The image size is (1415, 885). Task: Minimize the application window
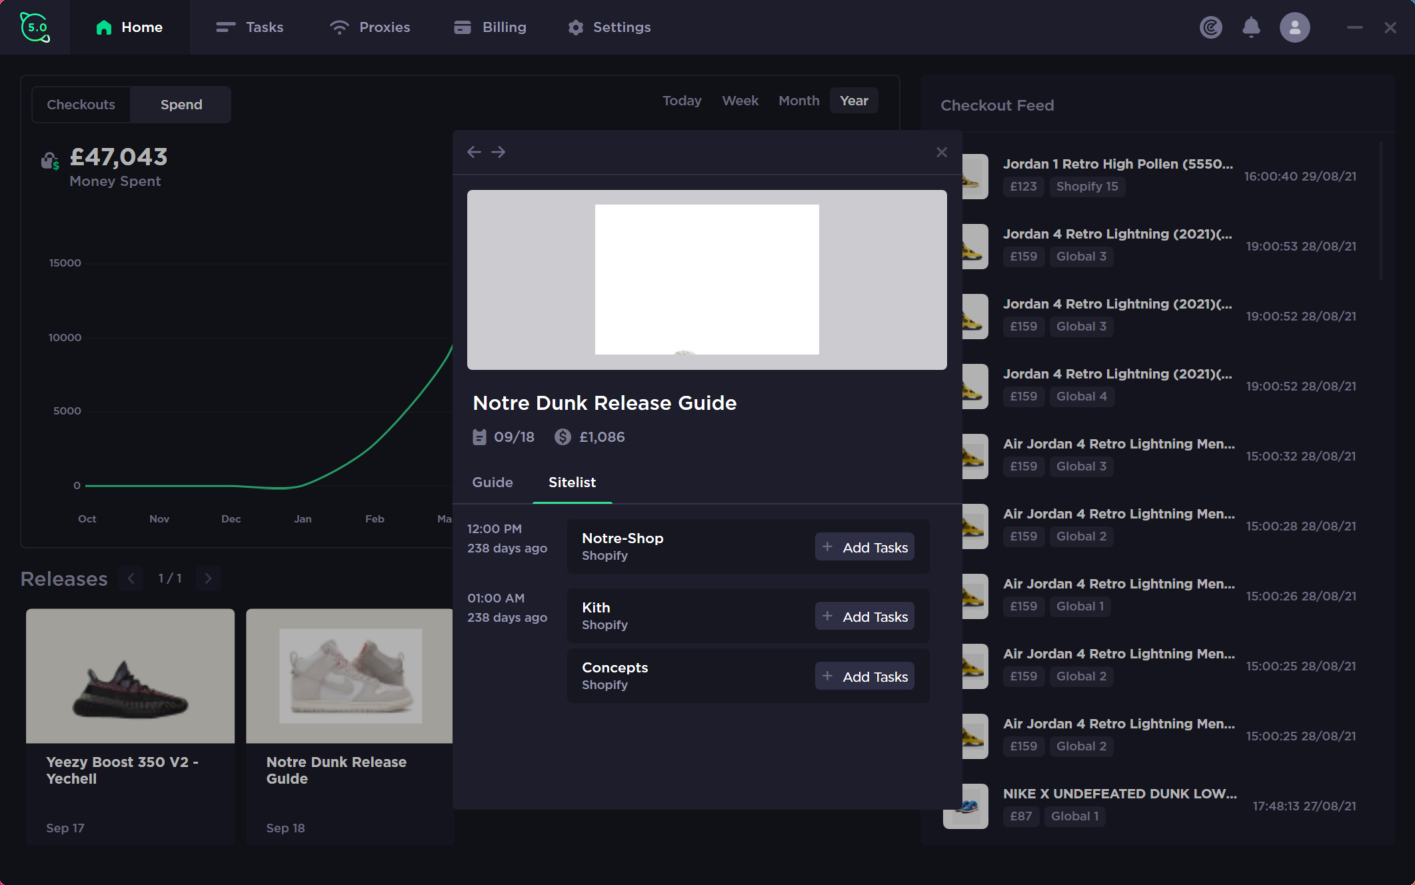1355,28
